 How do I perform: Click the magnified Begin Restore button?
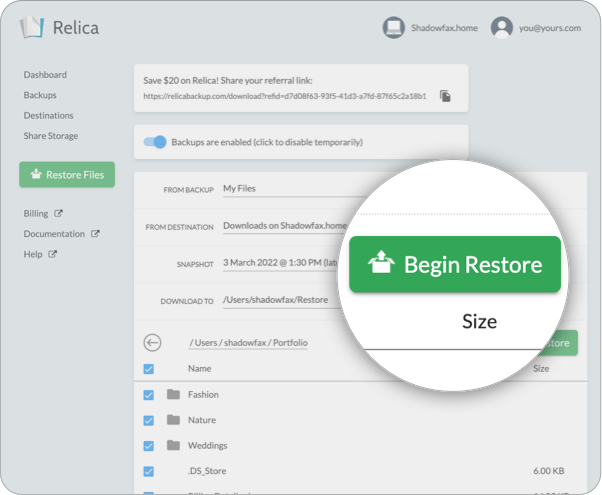pos(455,264)
